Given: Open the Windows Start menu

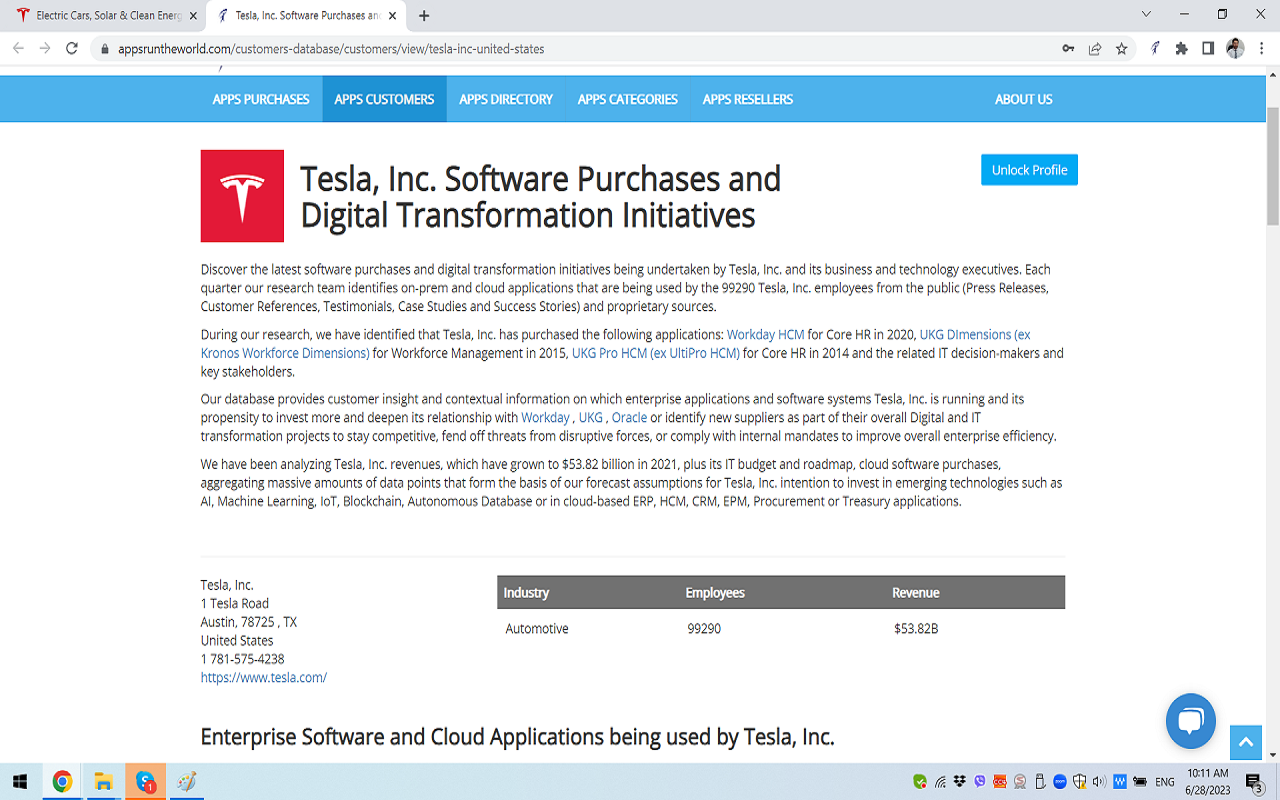Looking at the screenshot, I should [20, 782].
